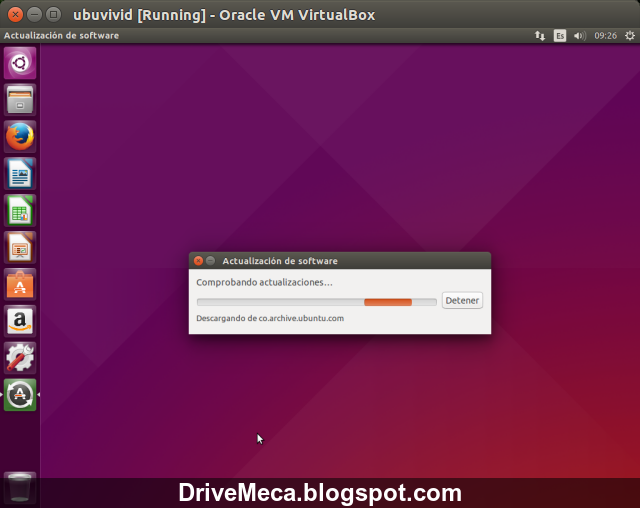Viewport: 640px width, 508px height.
Task: Open the sound volume indicator
Action: 580,36
